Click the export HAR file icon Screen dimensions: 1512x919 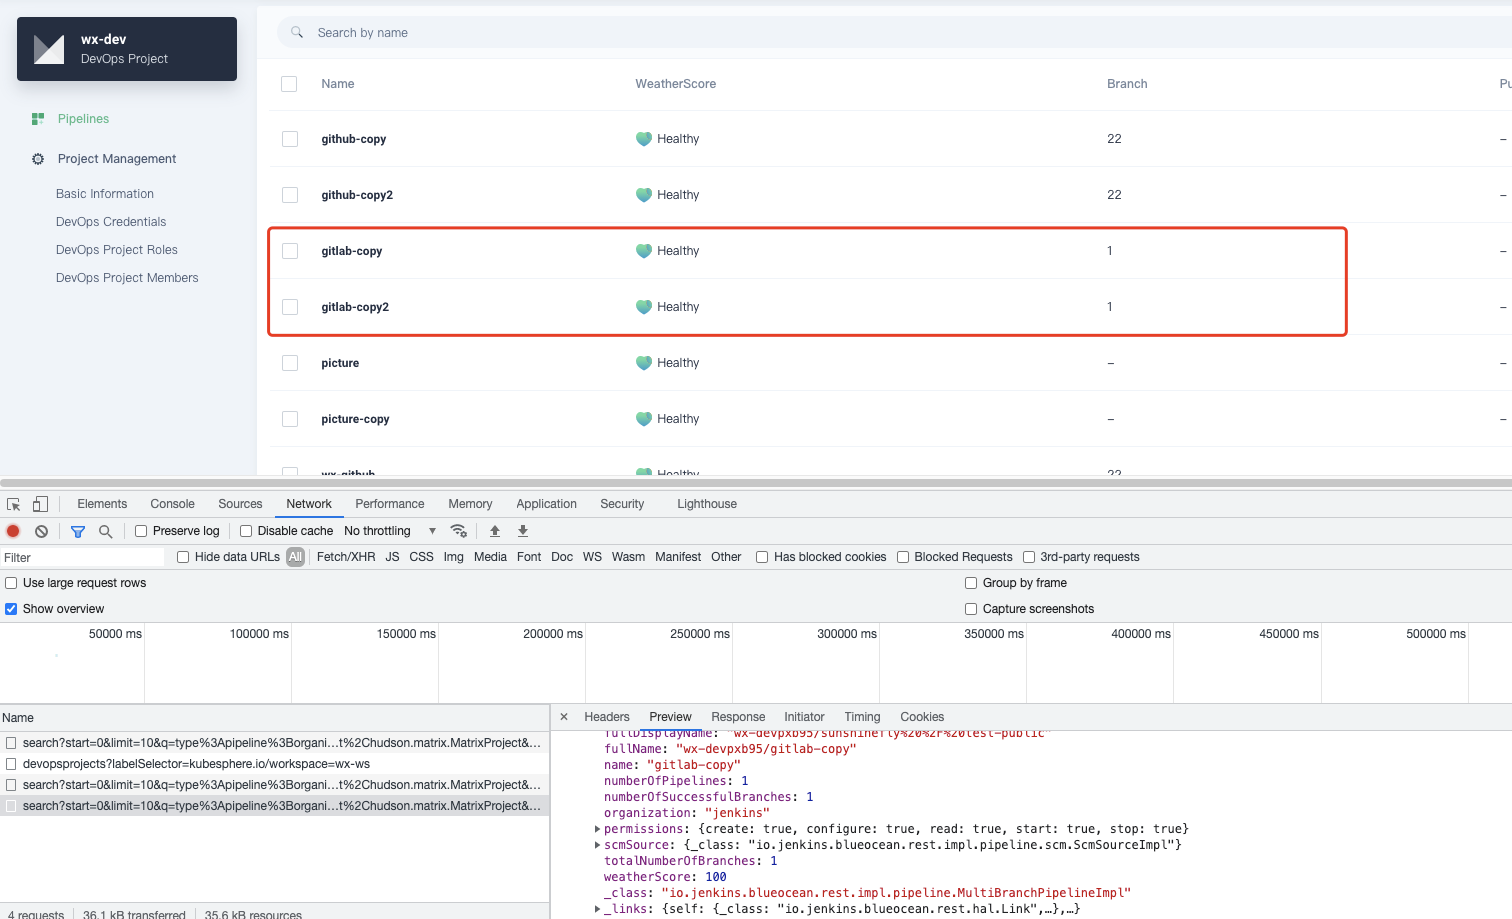point(523,531)
